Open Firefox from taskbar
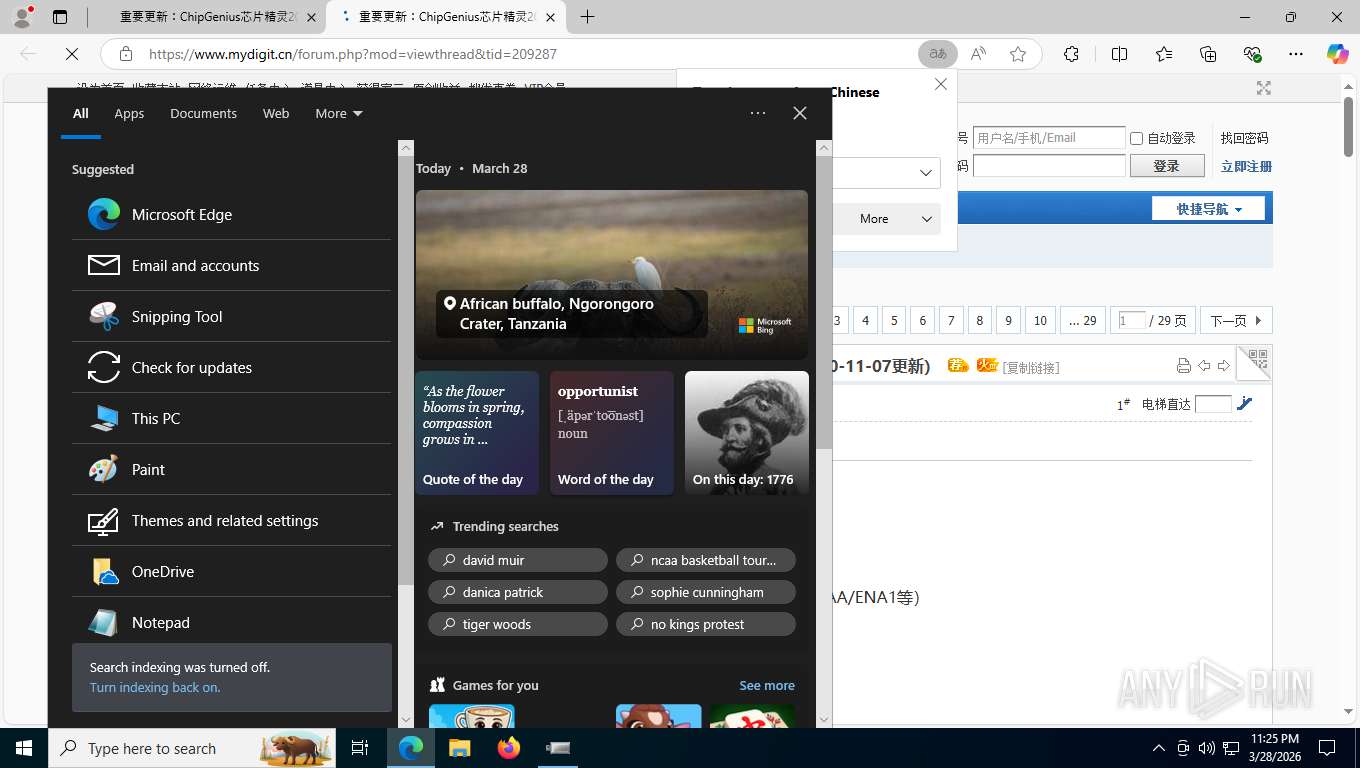The width and height of the screenshot is (1360, 768). 509,748
